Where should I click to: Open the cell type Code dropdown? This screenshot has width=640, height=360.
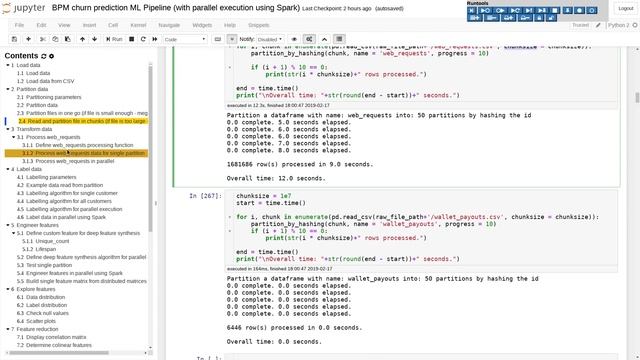pos(185,39)
